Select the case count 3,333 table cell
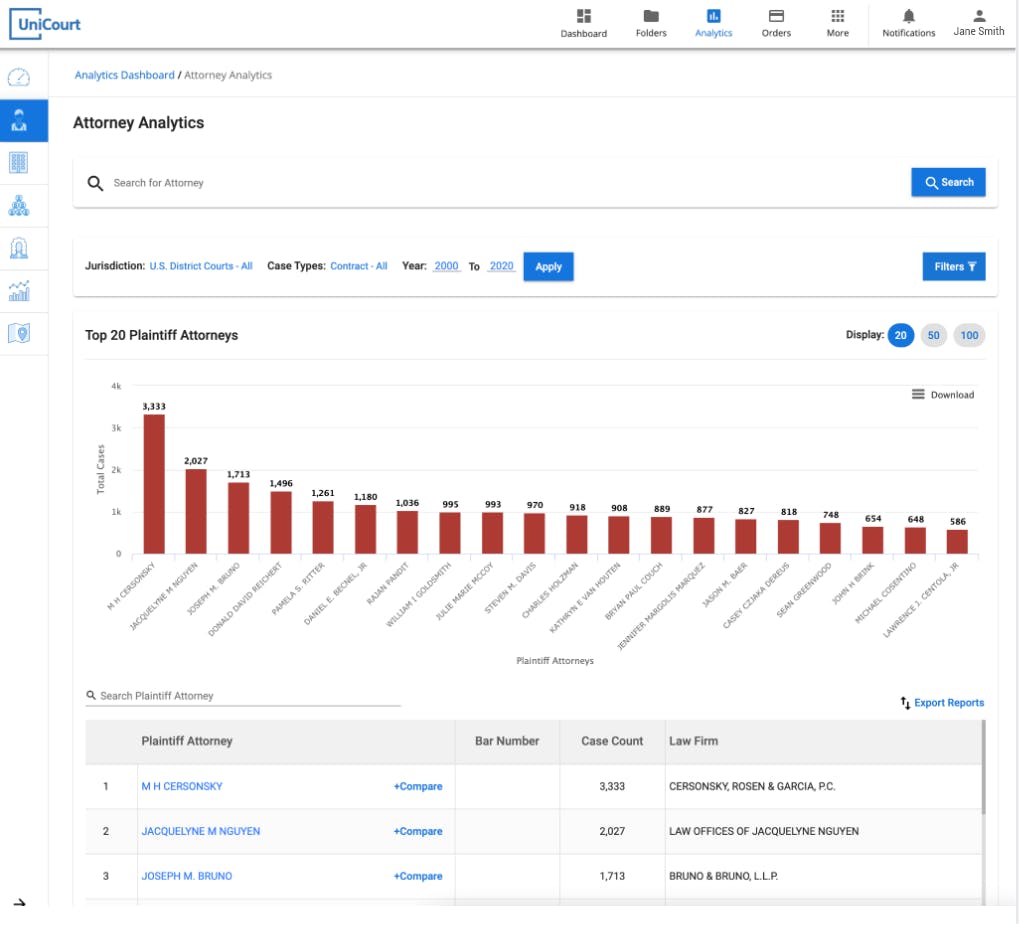Image resolution: width=1019 pixels, height=935 pixels. (x=612, y=786)
